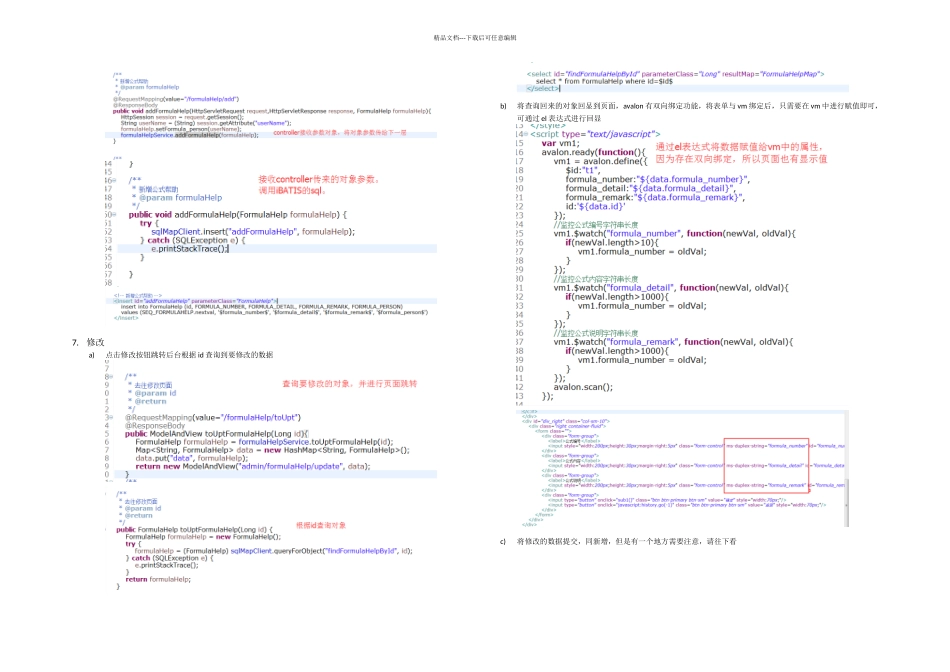Click the annotation @RequestMapping(value="/formulaHelp/toUpt")
950x672 pixels.
pyautogui.click(x=213, y=418)
